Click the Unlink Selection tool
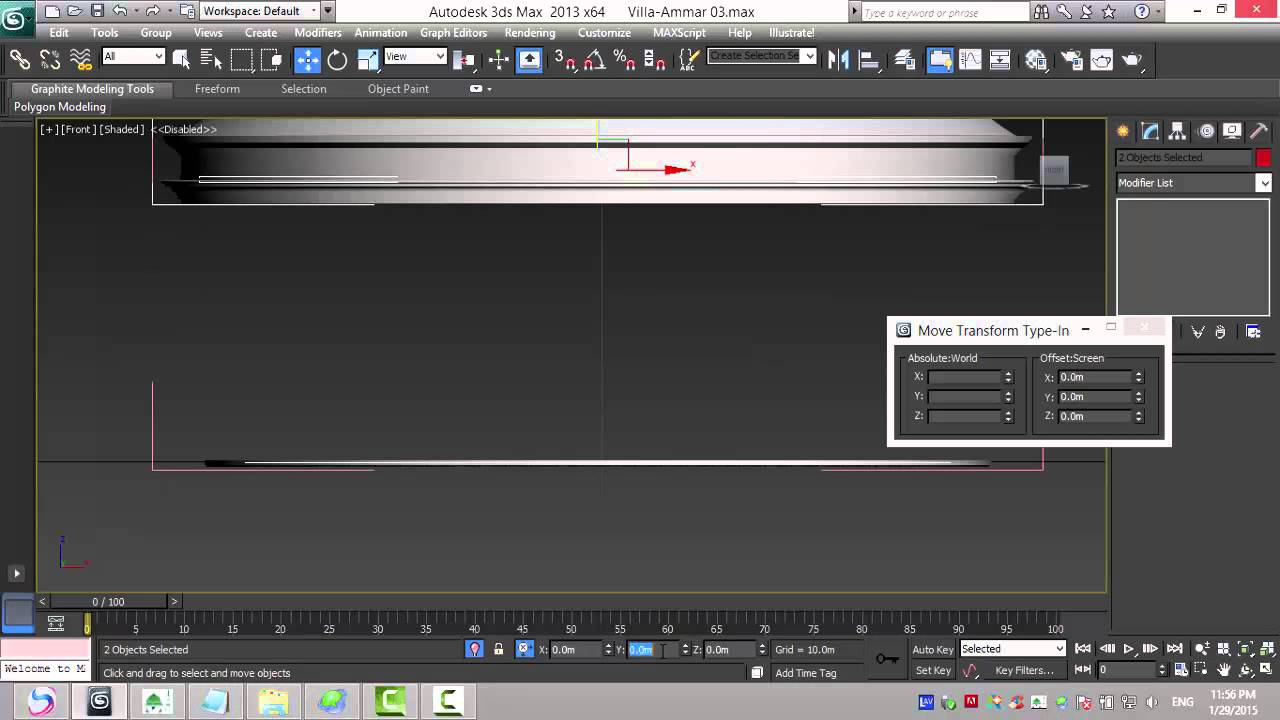 [51, 60]
